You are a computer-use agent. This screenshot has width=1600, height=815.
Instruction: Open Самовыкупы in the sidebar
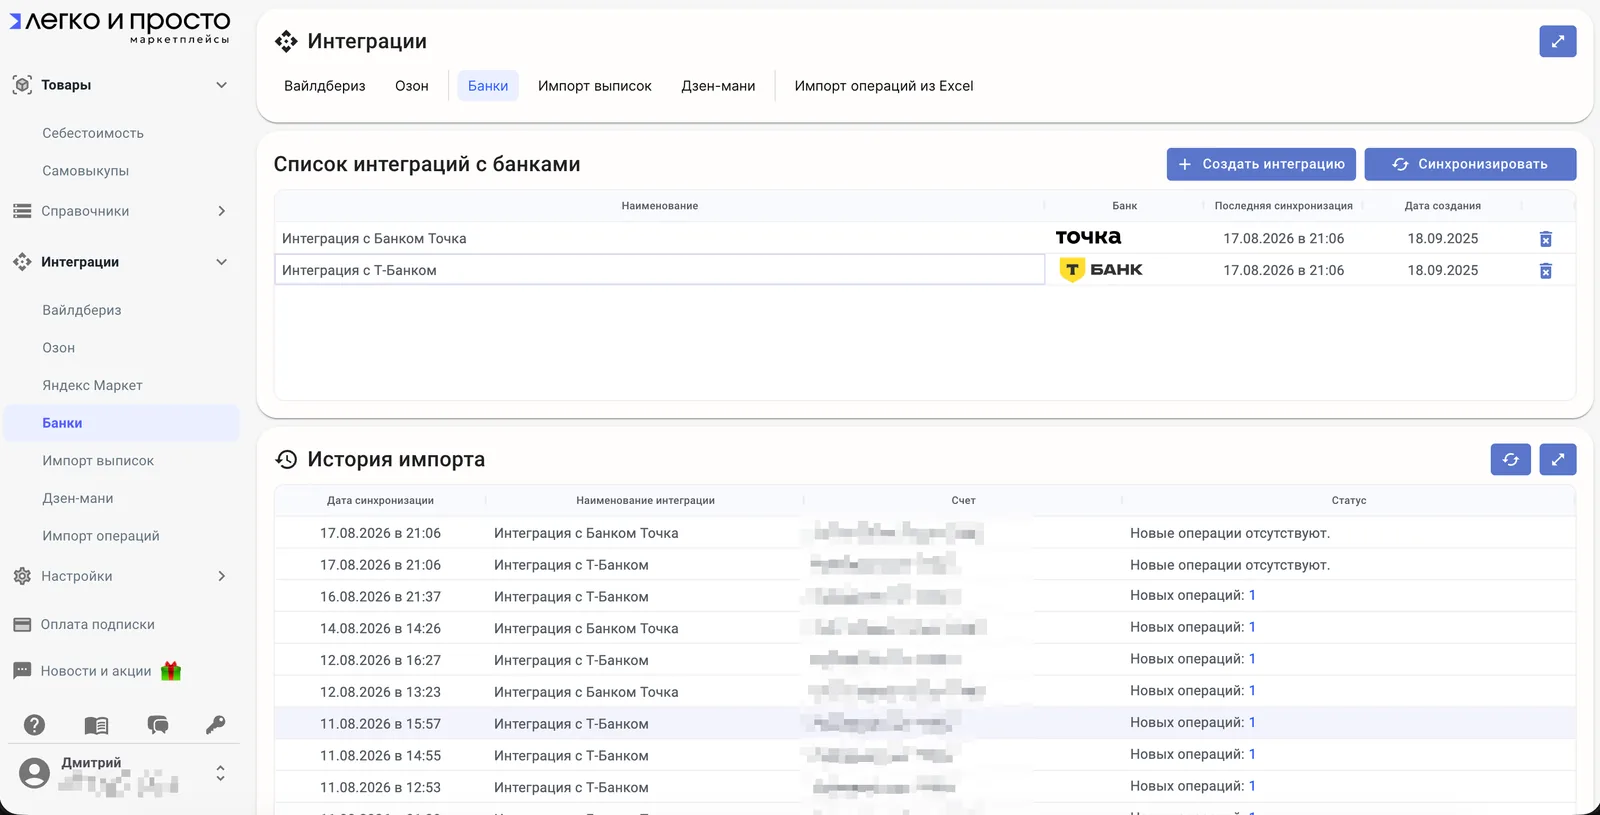[86, 171]
